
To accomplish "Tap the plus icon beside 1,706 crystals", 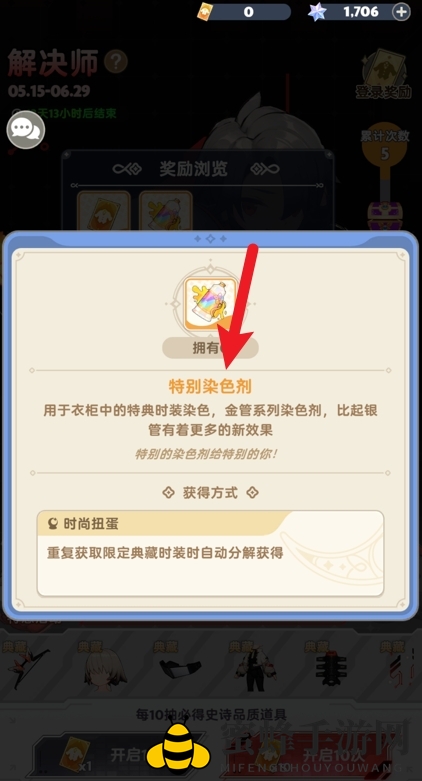I will click(x=401, y=12).
